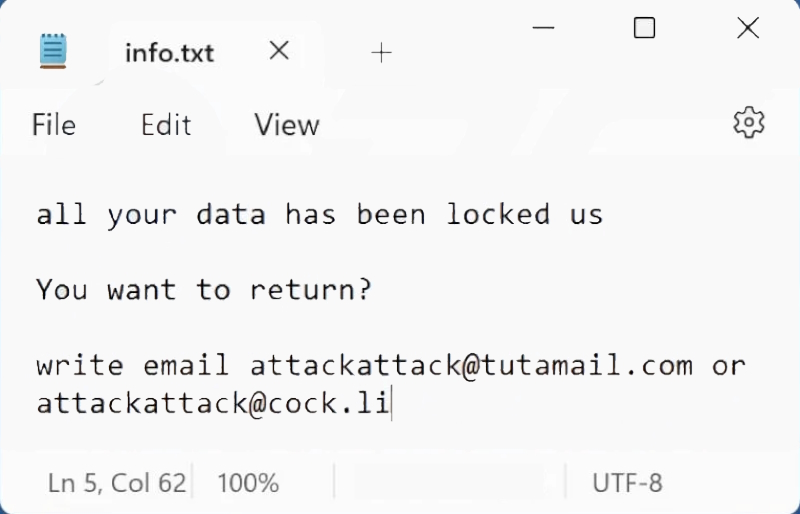
Task: Click the Ln 5, Col 62 position indicator
Action: tap(117, 483)
